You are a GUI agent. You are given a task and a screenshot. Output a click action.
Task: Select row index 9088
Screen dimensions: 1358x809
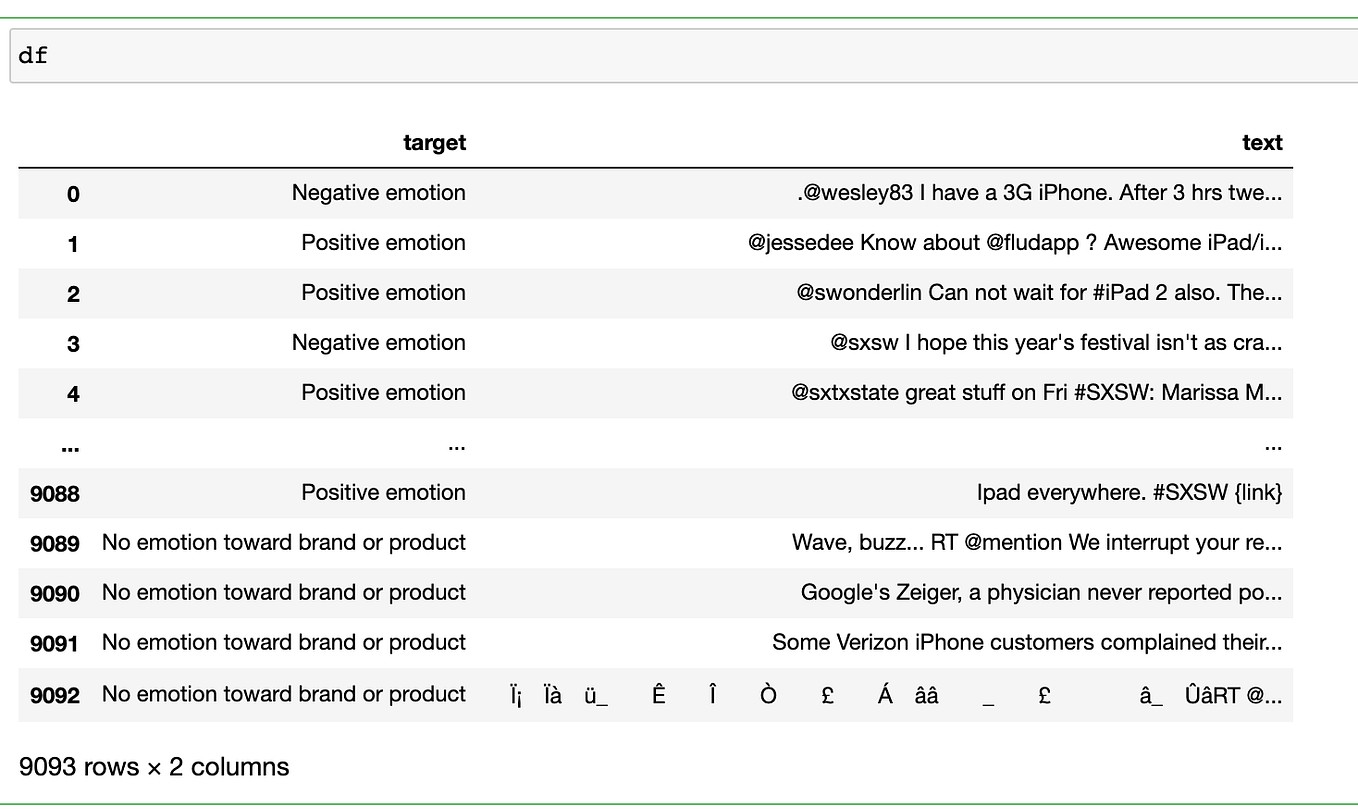point(55,494)
